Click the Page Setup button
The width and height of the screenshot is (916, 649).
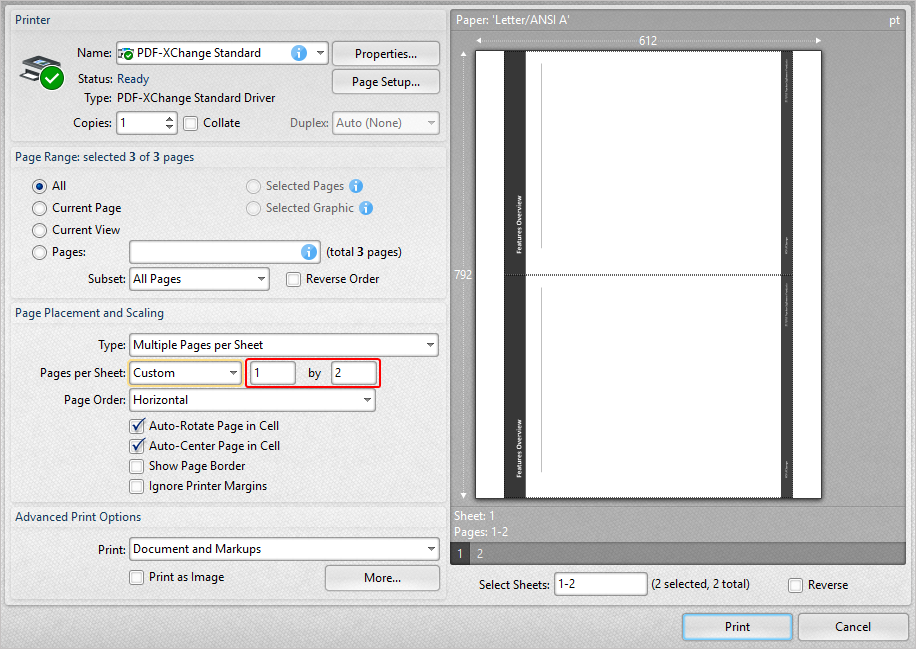[x=385, y=82]
